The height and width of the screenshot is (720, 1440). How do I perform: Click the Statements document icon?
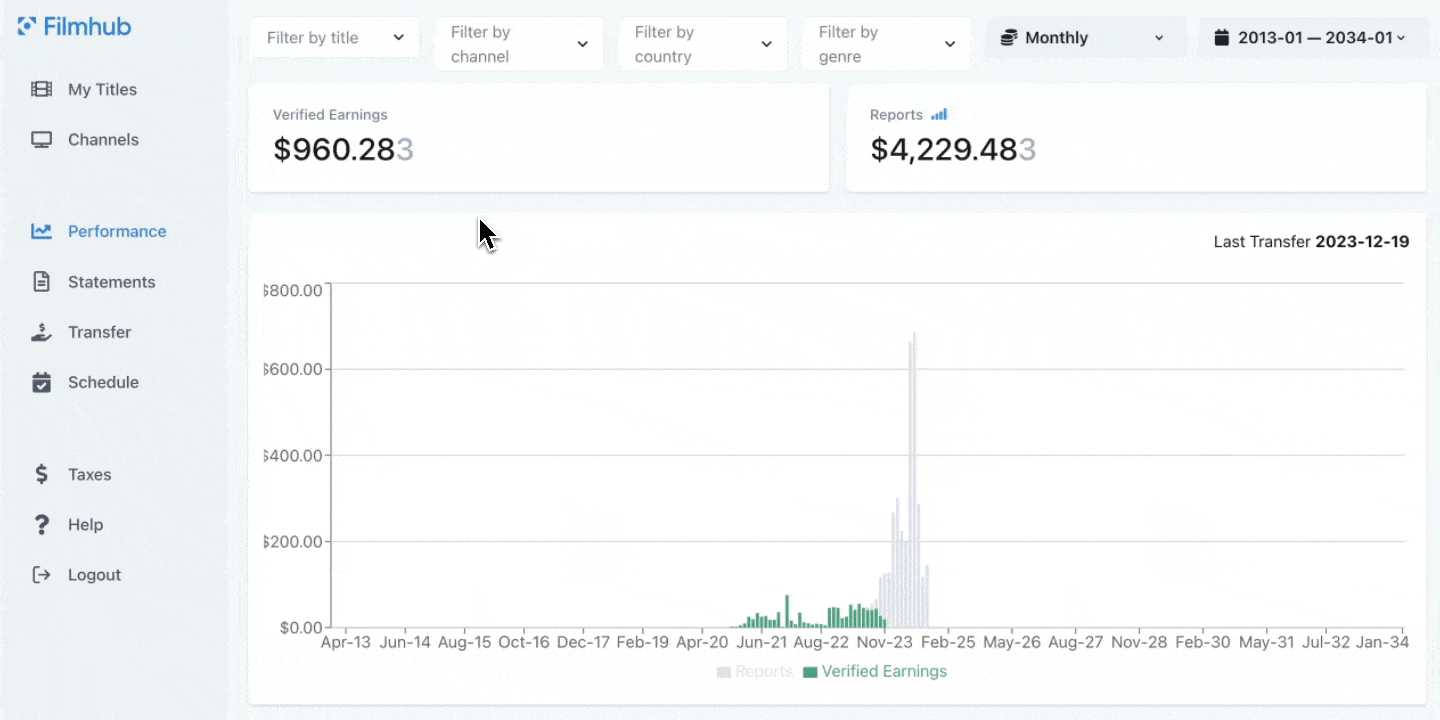click(x=41, y=282)
